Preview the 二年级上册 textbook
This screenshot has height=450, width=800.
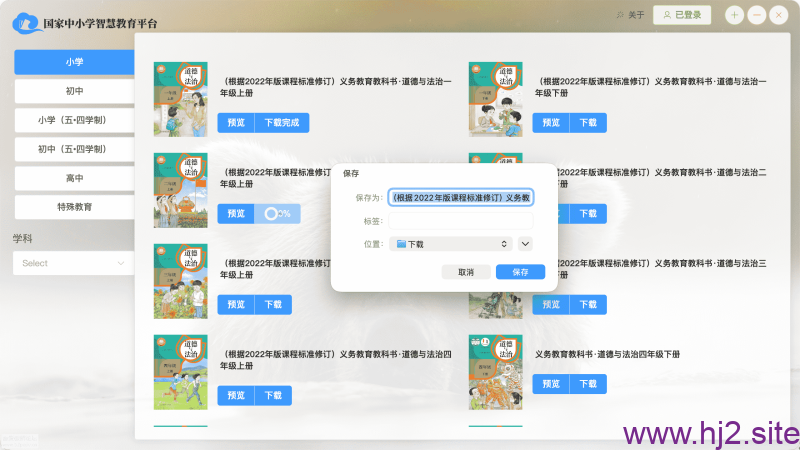pos(236,213)
